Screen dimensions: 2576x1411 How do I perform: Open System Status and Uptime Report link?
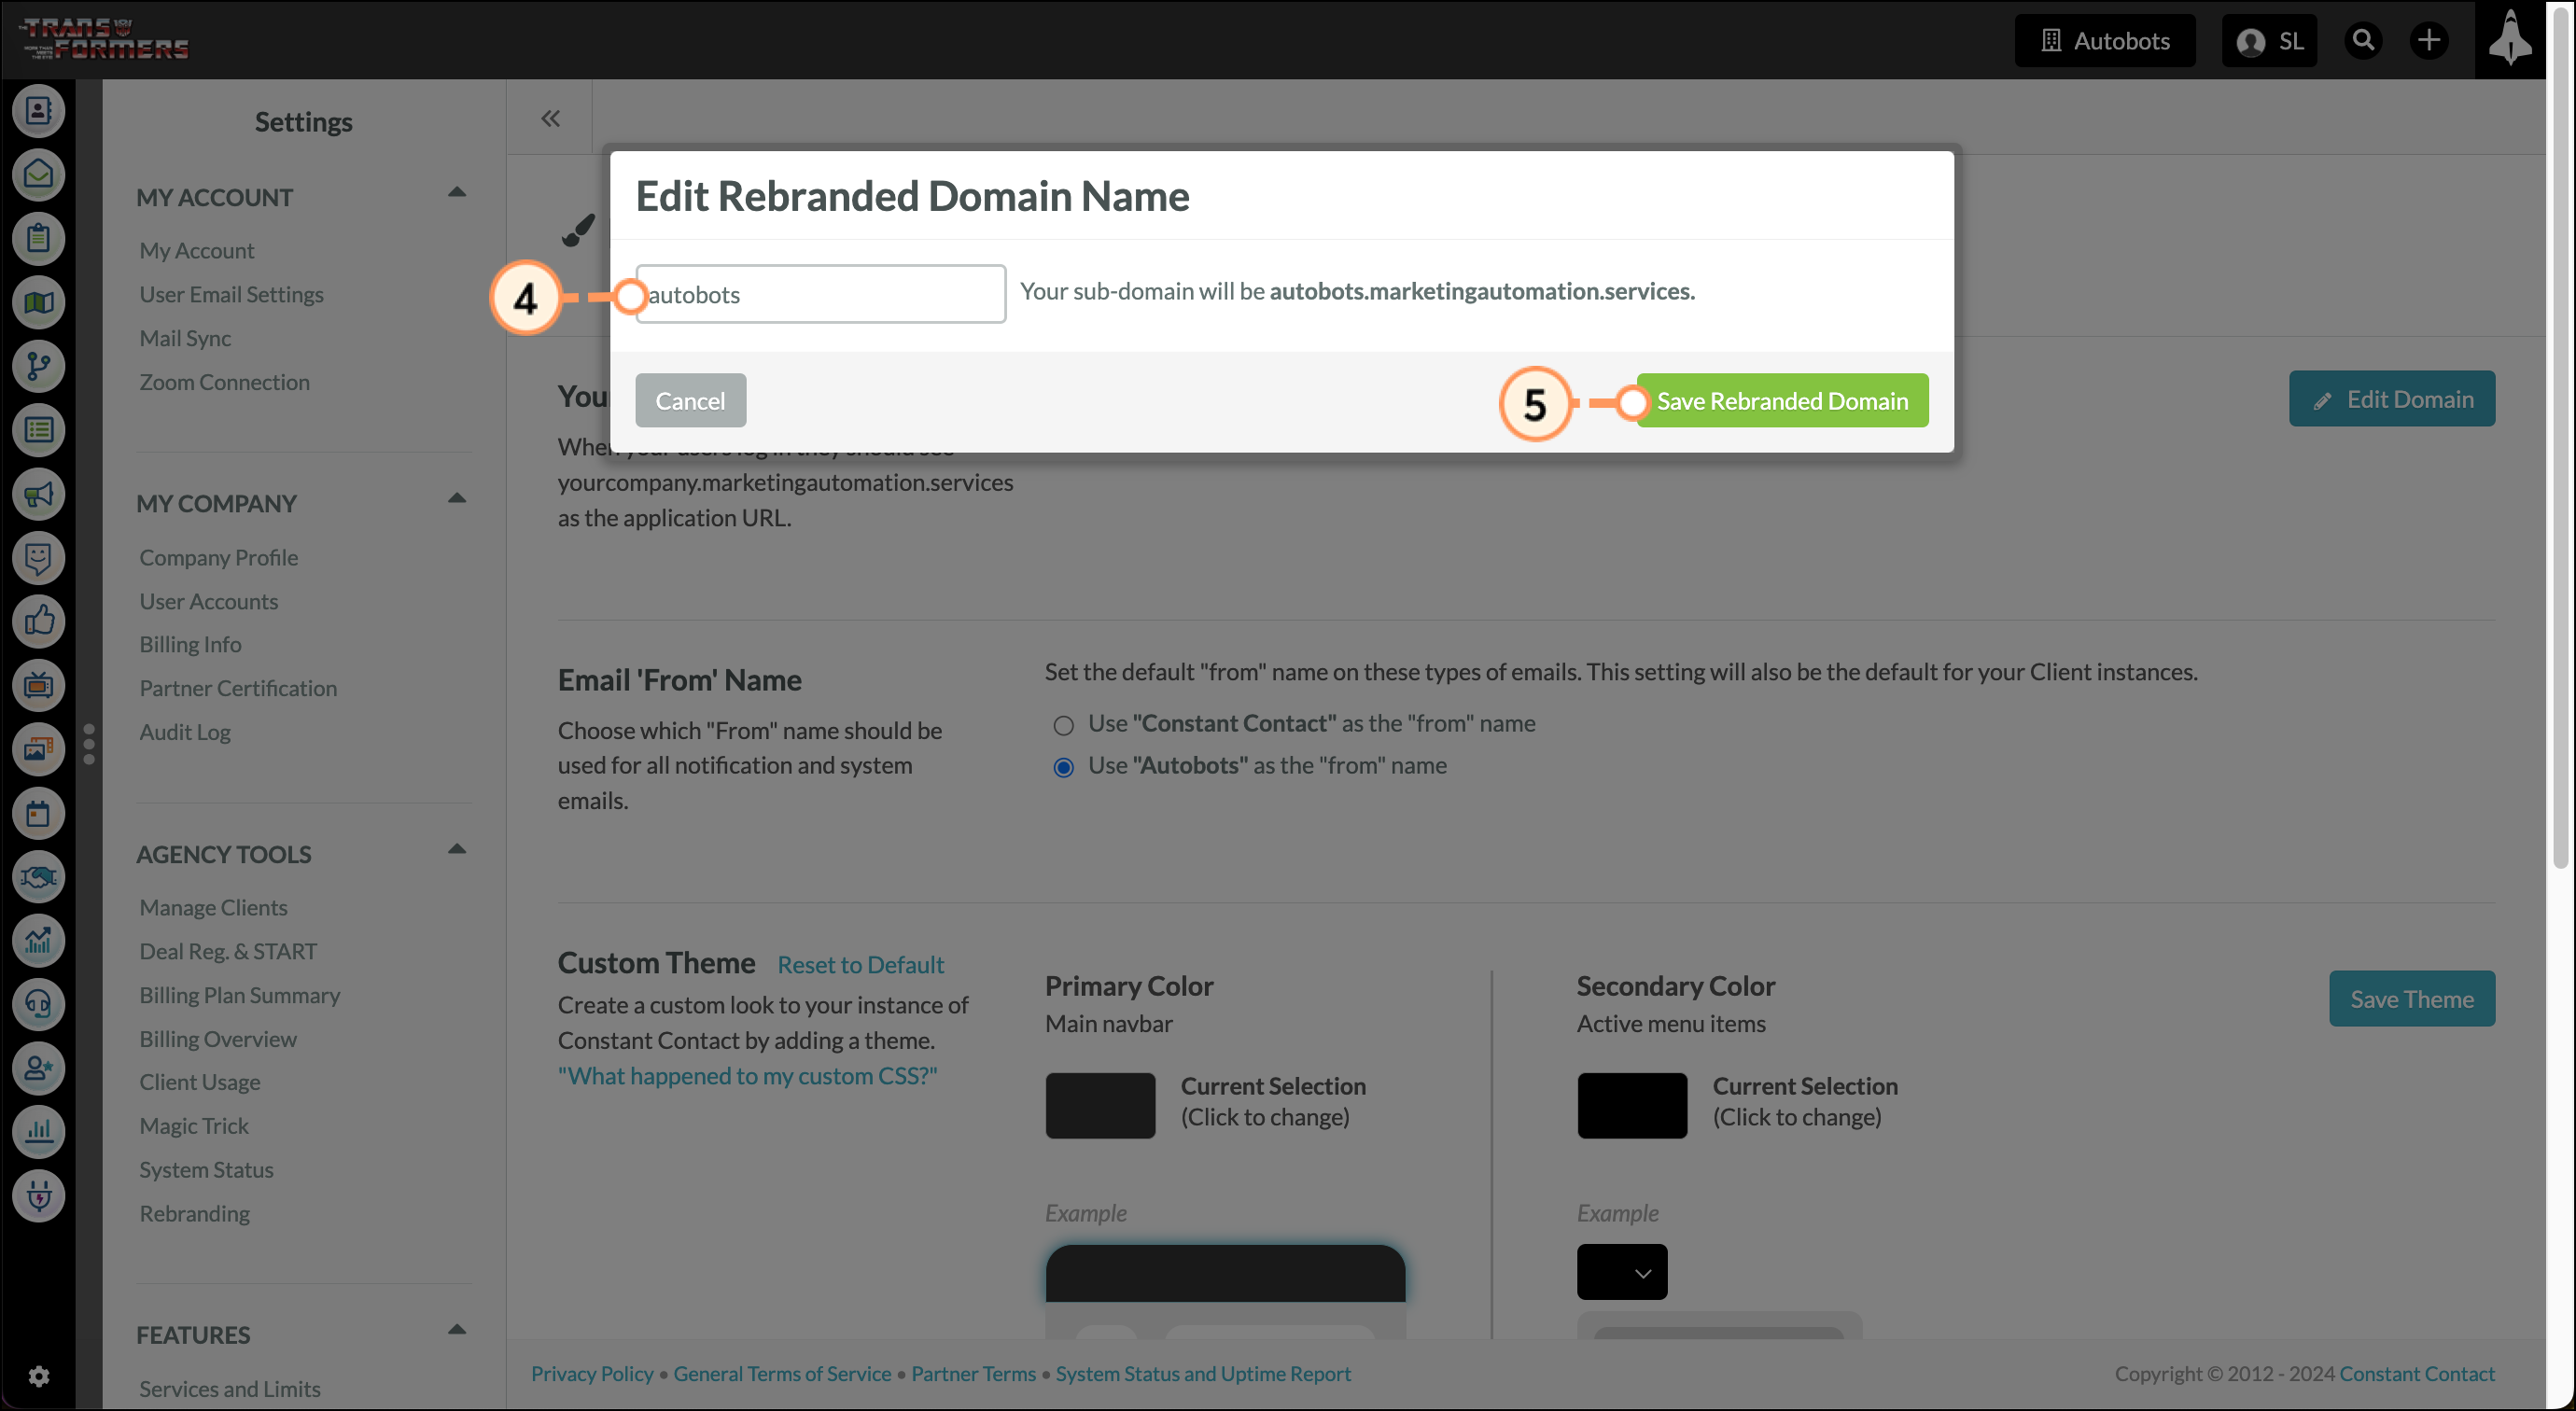1203,1373
